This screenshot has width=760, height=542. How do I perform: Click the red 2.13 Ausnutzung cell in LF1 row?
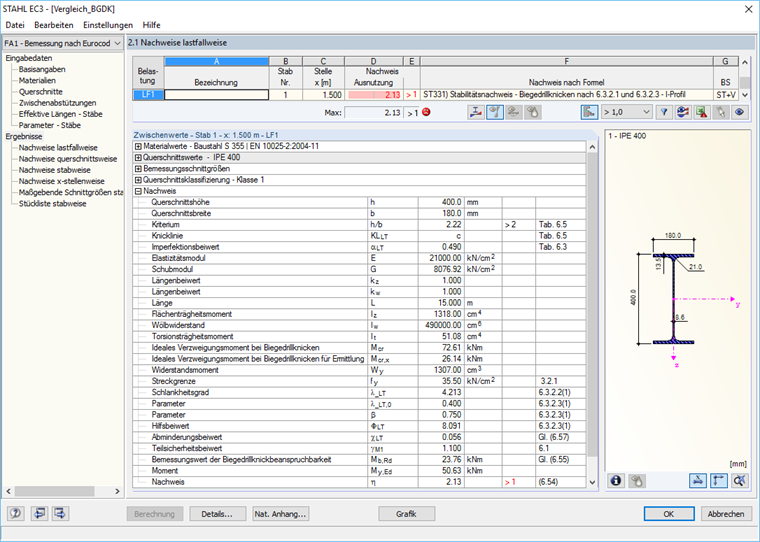(x=373, y=95)
